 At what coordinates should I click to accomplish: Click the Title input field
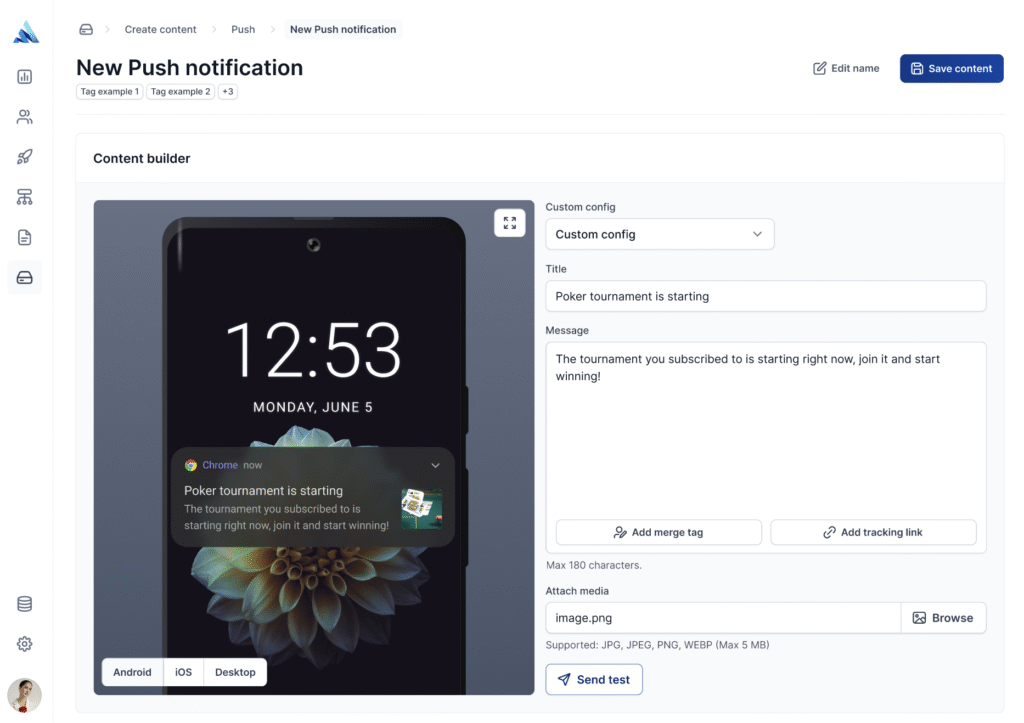click(x=765, y=296)
